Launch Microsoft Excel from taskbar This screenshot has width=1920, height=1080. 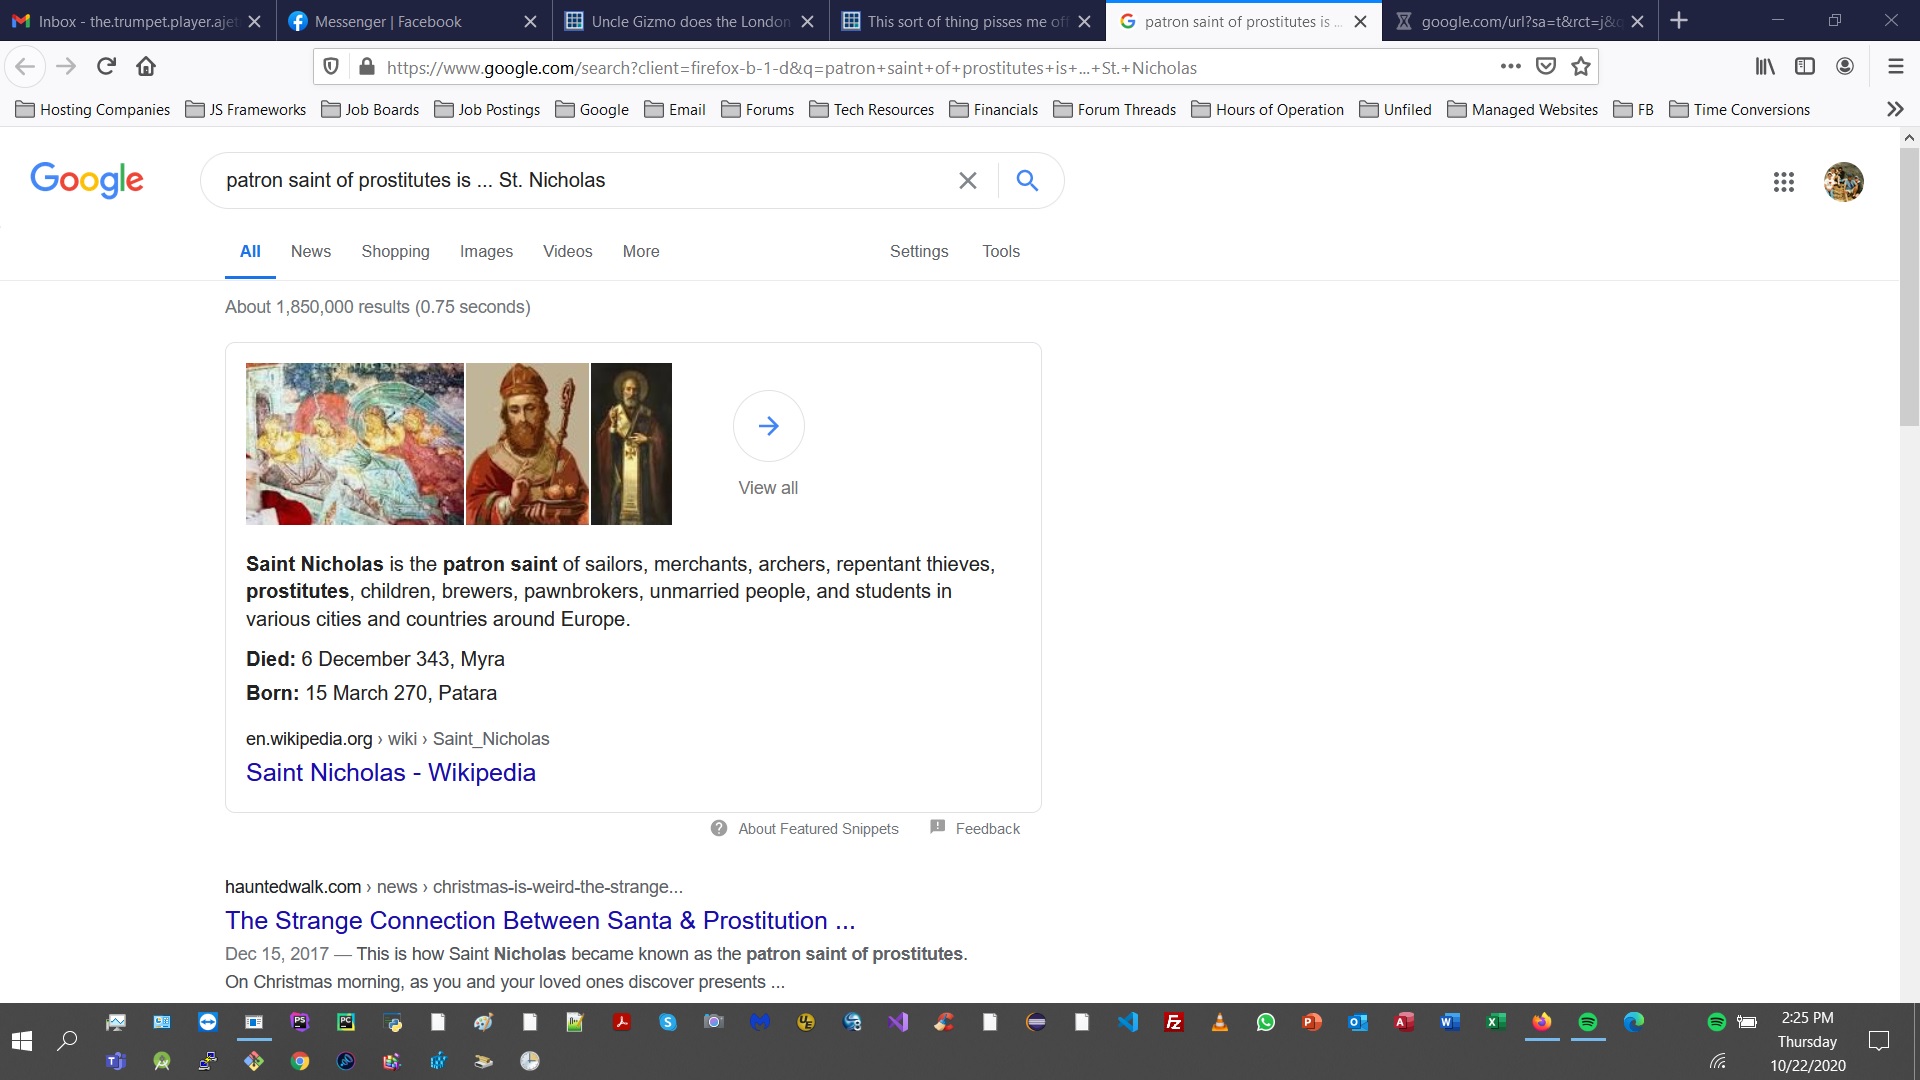(x=1496, y=1022)
